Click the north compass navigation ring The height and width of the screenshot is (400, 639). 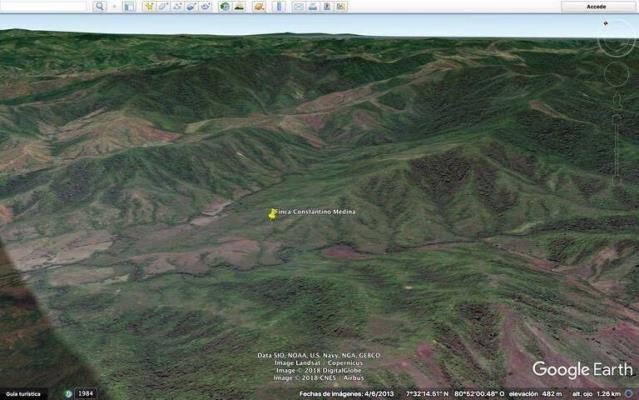point(616,39)
